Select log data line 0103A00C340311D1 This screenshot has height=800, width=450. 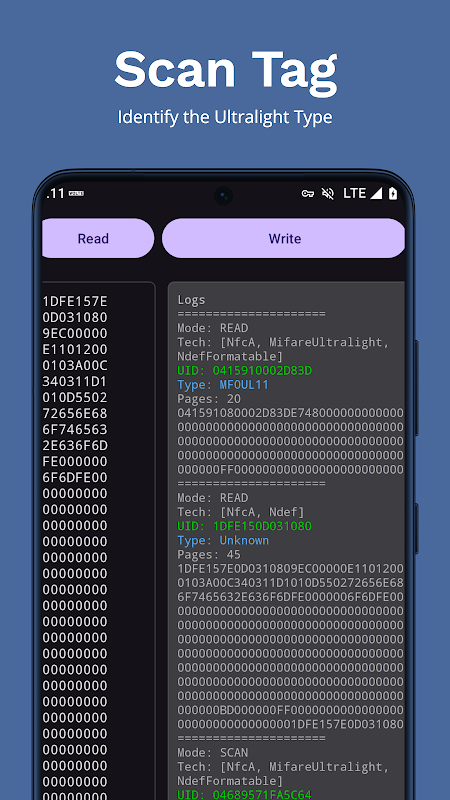pyautogui.click(x=290, y=583)
